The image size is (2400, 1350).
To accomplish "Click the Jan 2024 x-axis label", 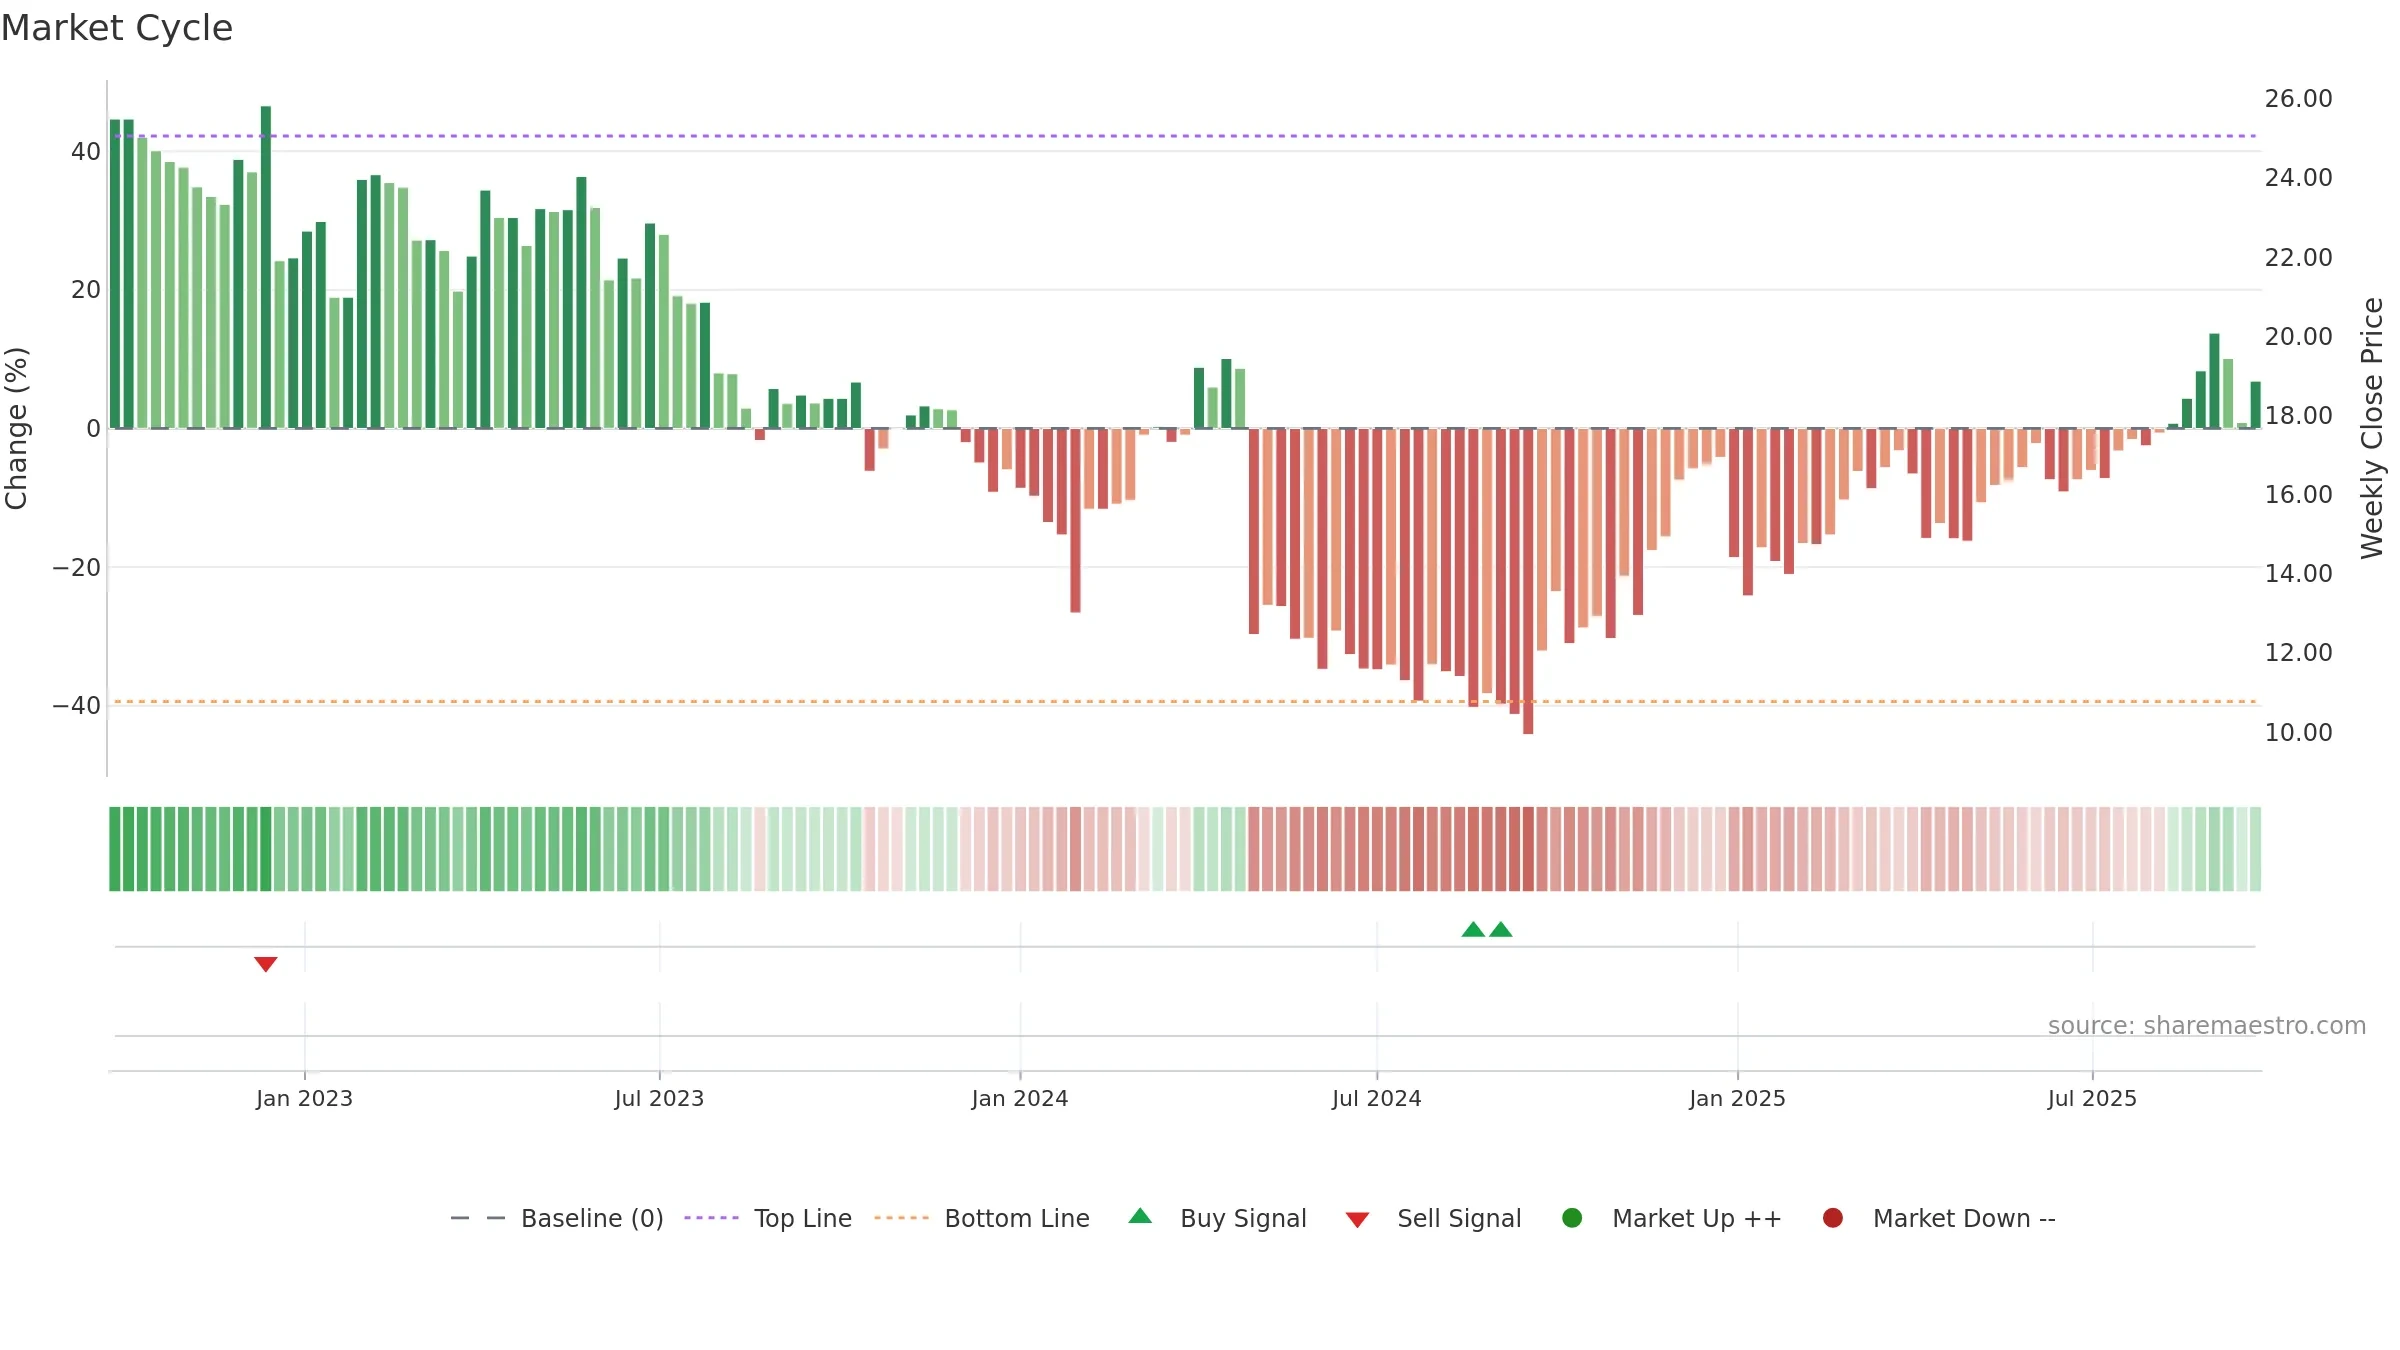I will (1020, 1098).
